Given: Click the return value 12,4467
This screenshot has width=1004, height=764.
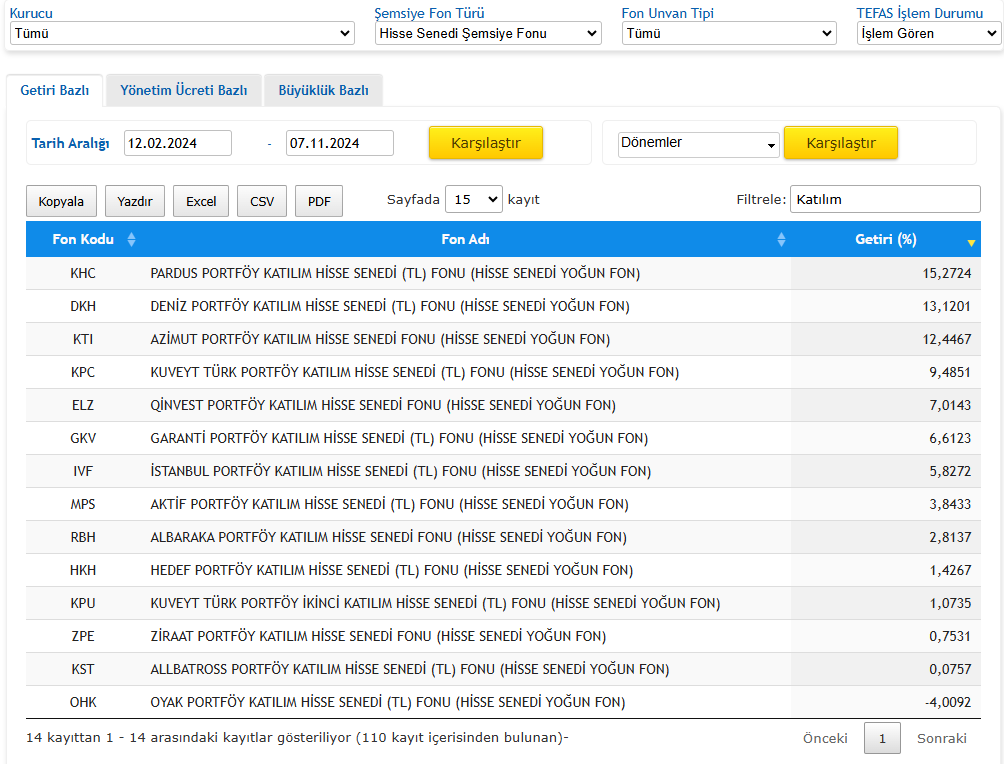Looking at the screenshot, I should (x=946, y=339).
